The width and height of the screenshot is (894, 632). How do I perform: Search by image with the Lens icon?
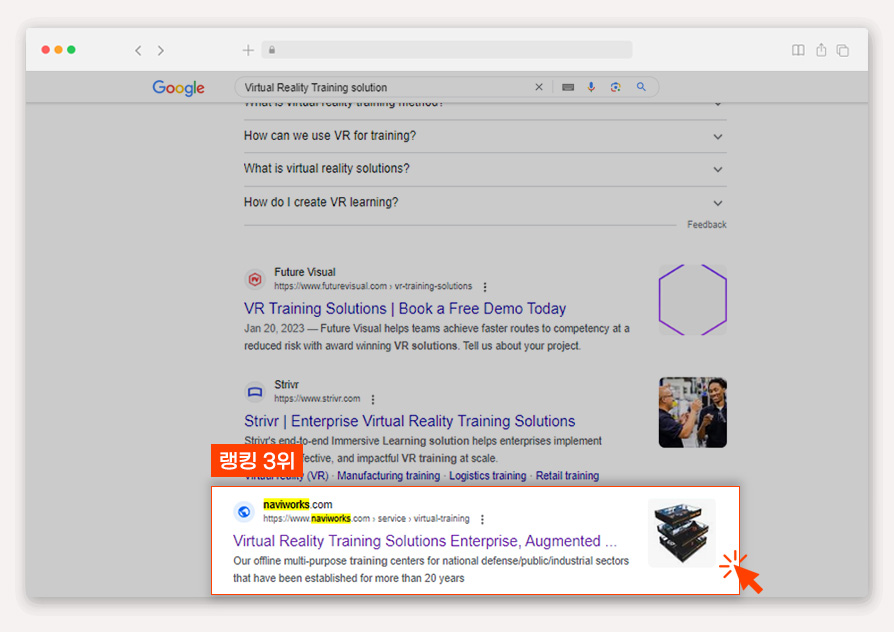[615, 87]
